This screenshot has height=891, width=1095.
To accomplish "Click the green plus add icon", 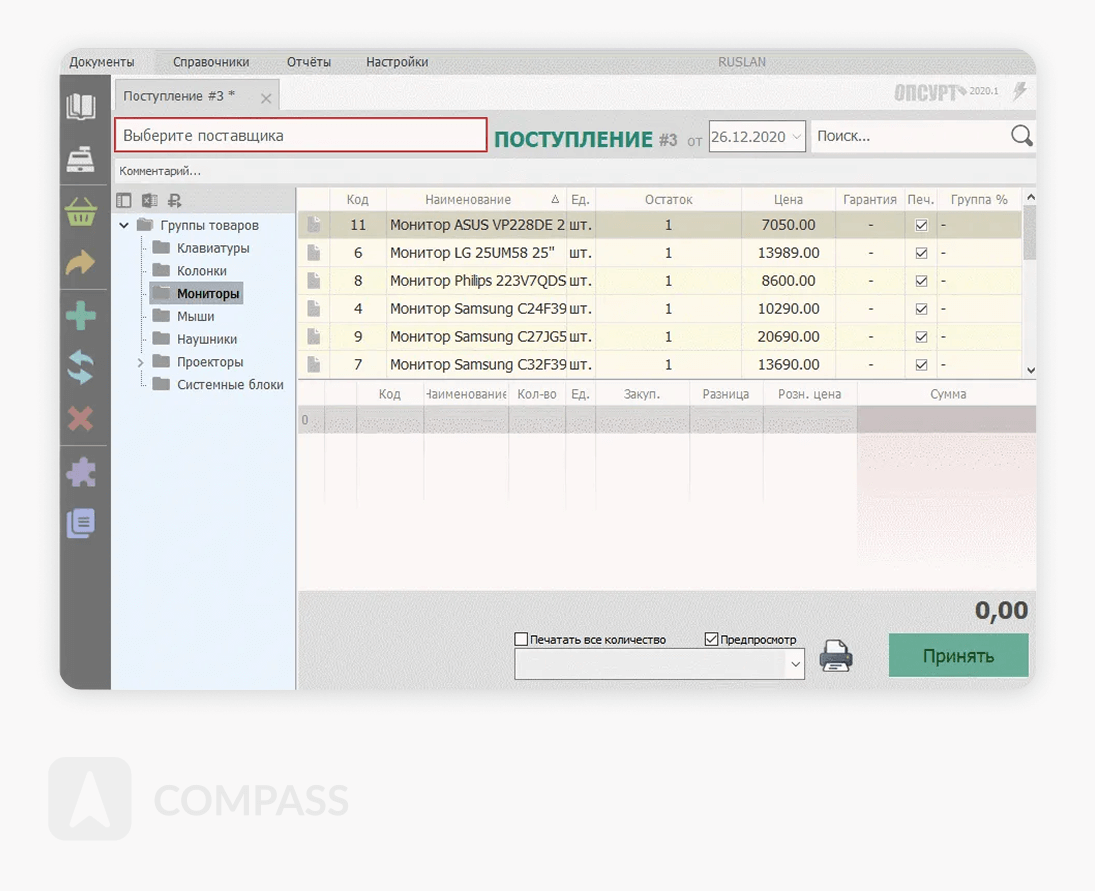I will (x=81, y=317).
